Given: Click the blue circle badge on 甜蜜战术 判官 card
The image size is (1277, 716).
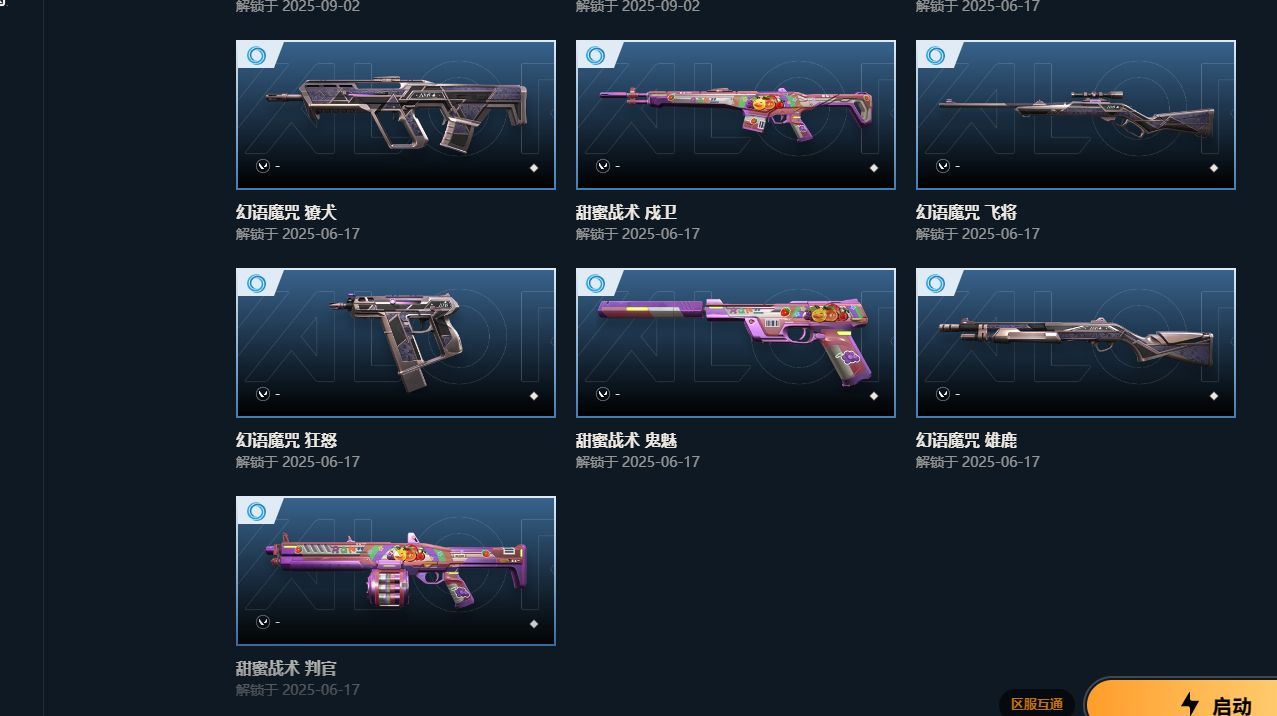Looking at the screenshot, I should tap(256, 512).
